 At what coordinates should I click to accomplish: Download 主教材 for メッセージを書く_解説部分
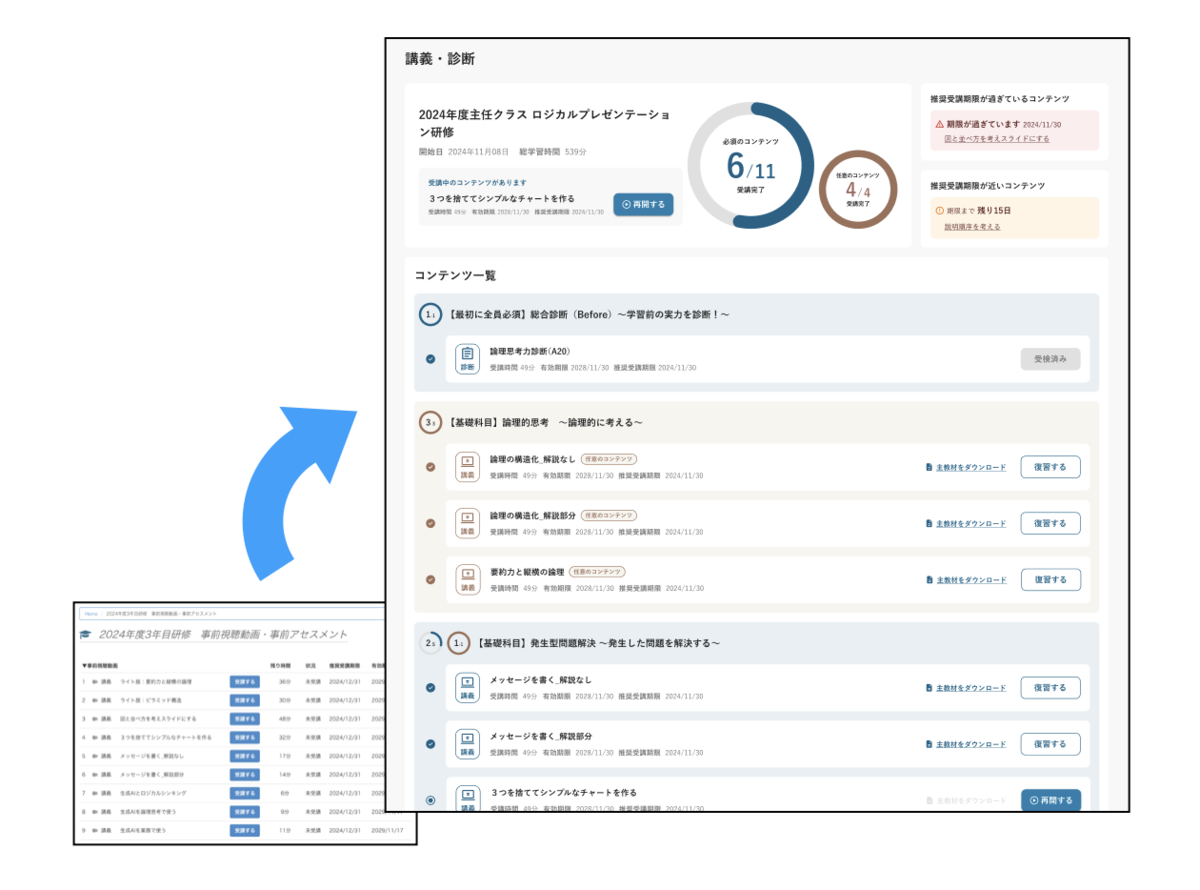click(x=971, y=744)
